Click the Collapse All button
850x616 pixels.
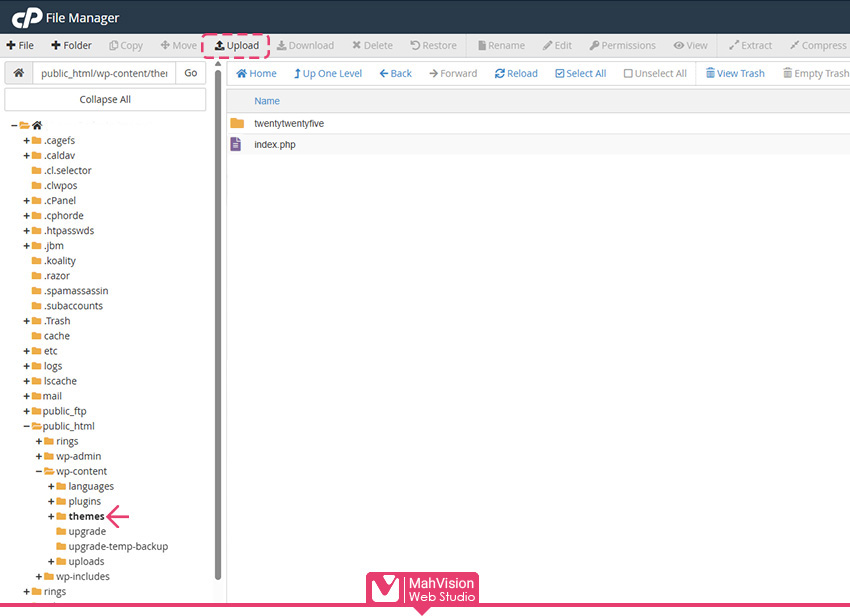[105, 99]
